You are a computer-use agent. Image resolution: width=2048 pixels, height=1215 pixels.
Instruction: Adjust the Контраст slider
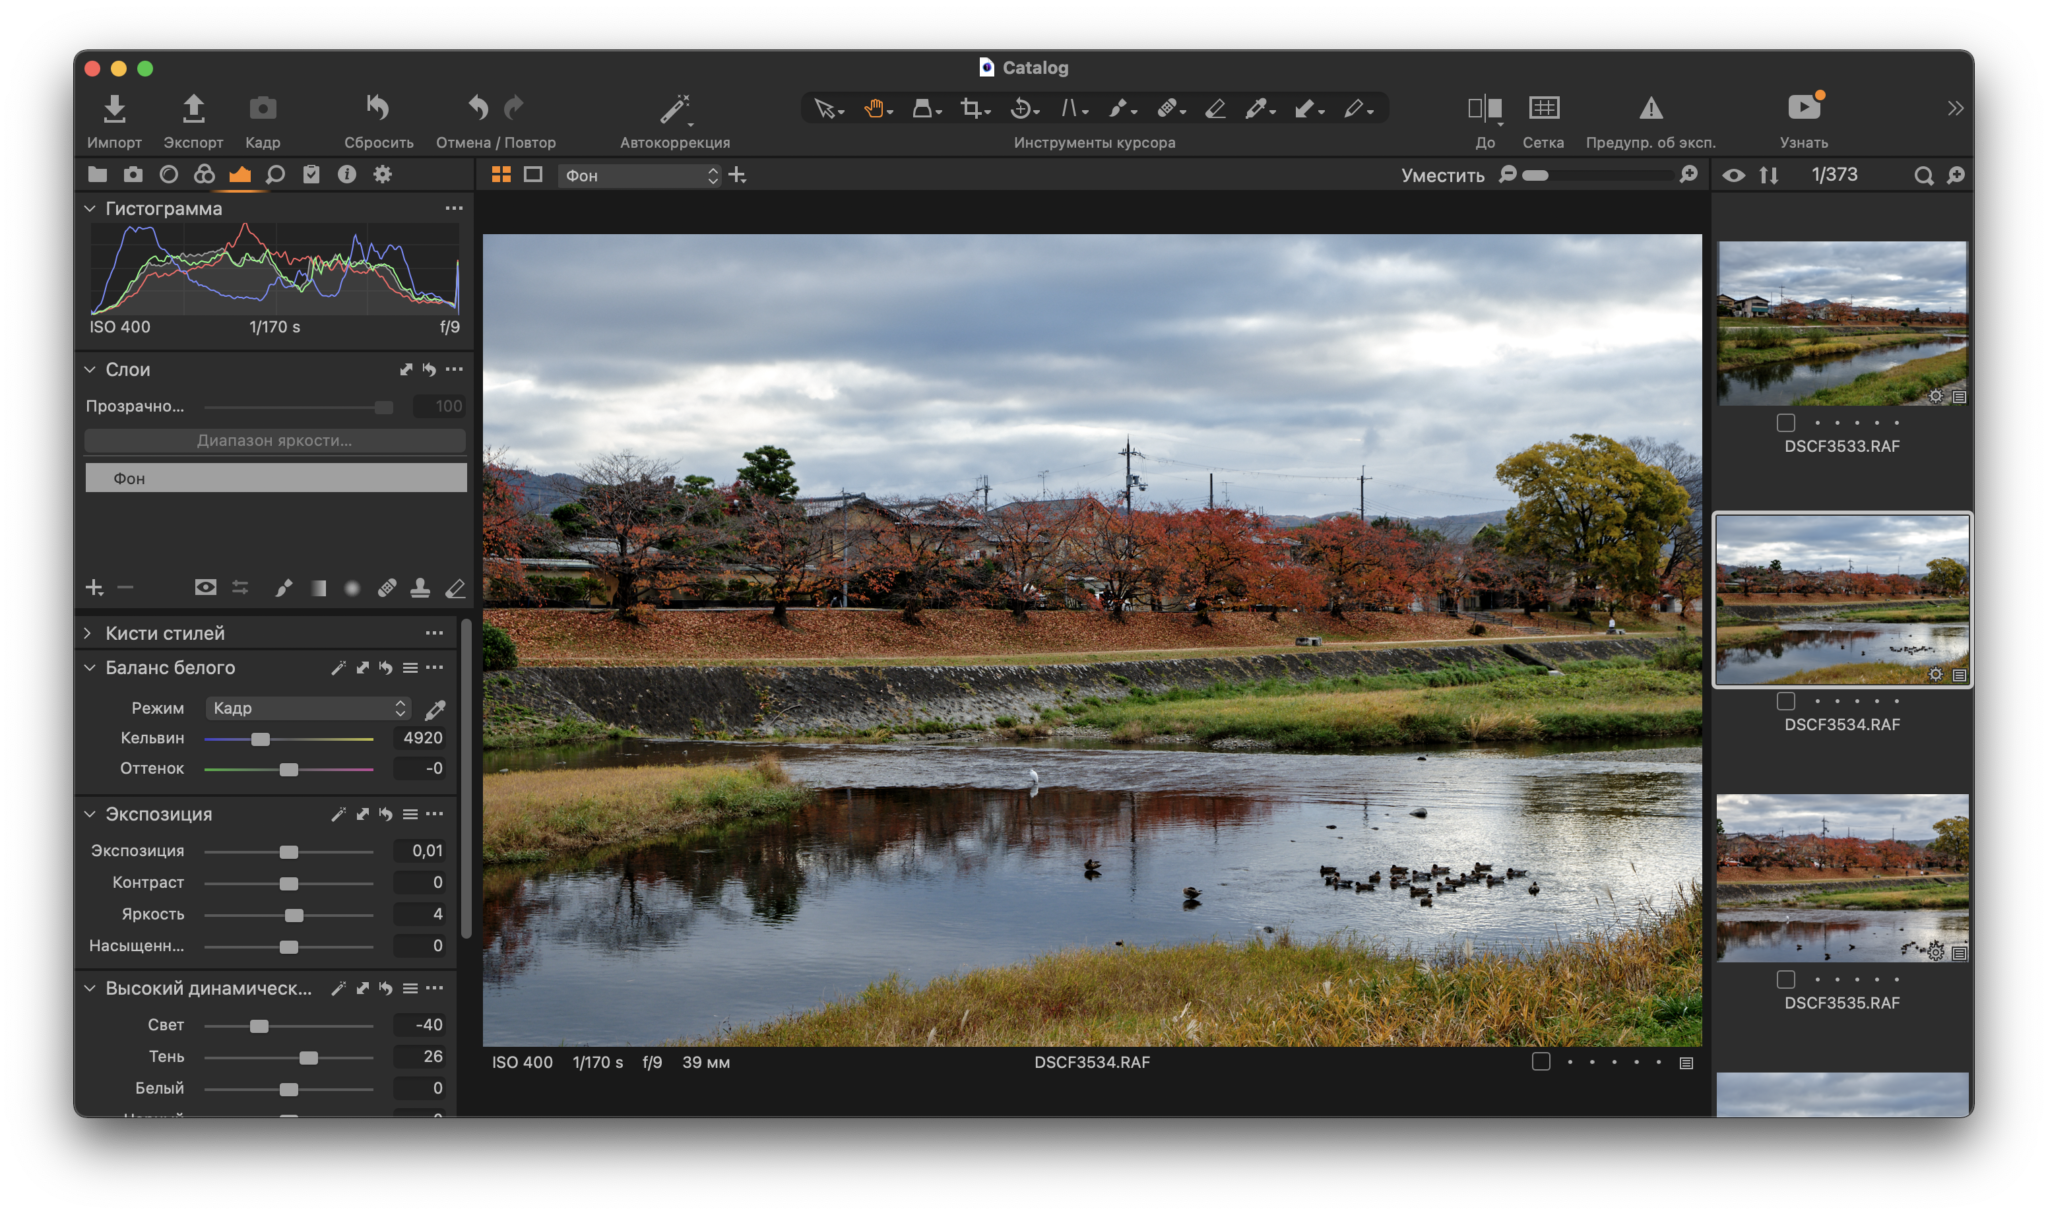288,883
